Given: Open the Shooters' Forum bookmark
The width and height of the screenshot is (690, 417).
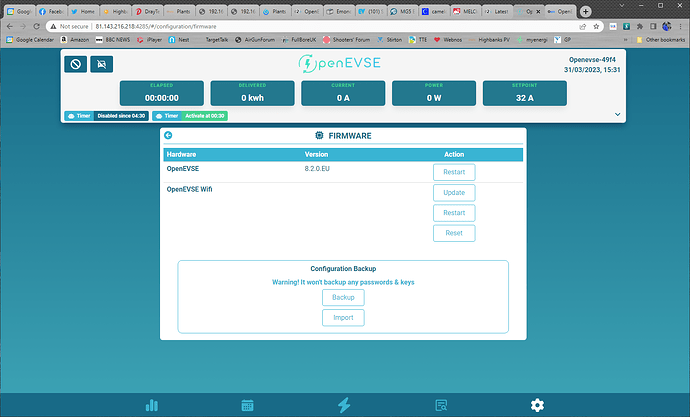Looking at the screenshot, I should coord(346,40).
